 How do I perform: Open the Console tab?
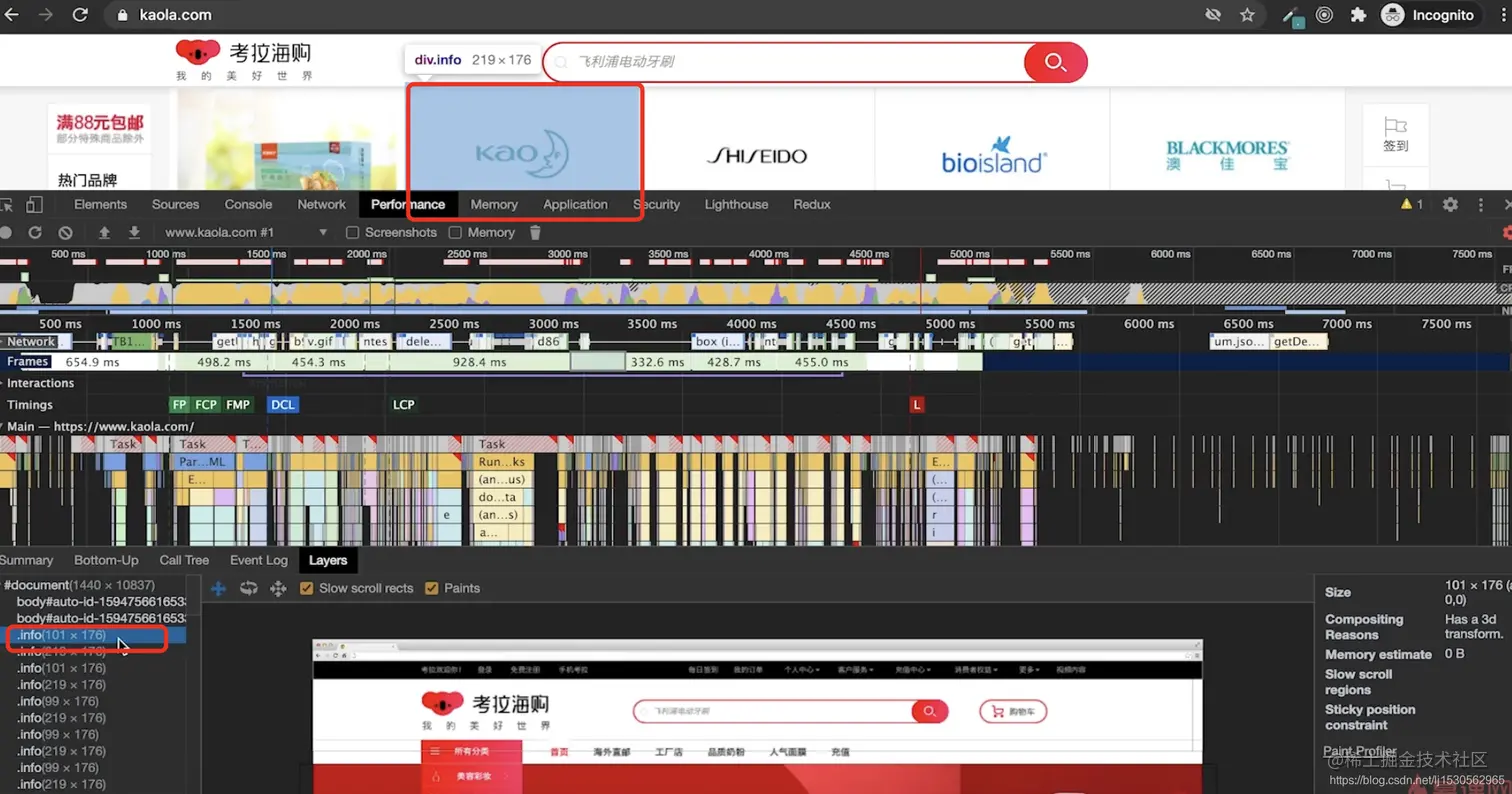click(248, 204)
